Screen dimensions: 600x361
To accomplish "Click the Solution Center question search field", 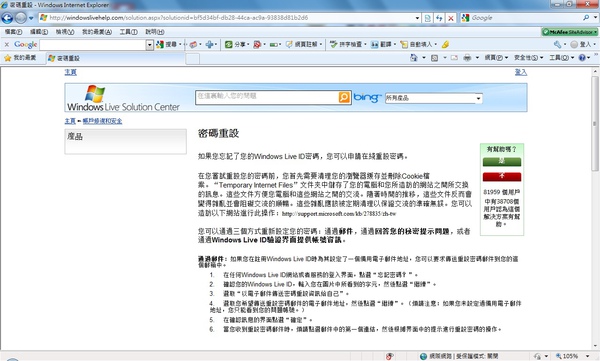I will tap(266, 97).
